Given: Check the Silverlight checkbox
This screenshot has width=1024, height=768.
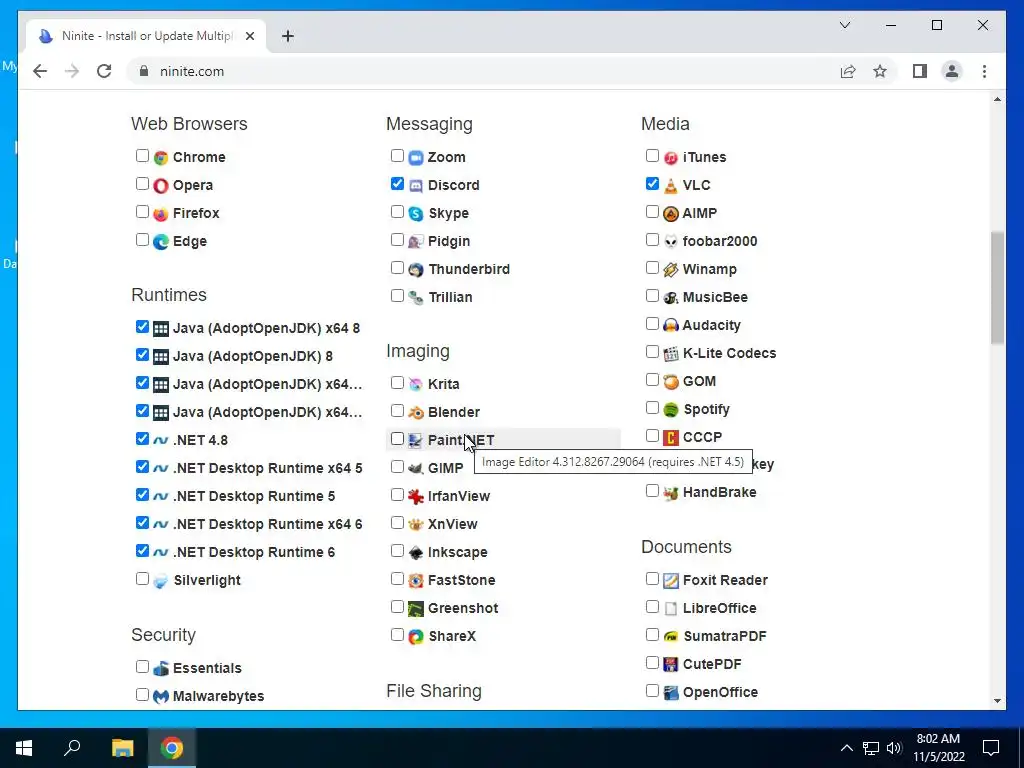Looking at the screenshot, I should coord(142,579).
